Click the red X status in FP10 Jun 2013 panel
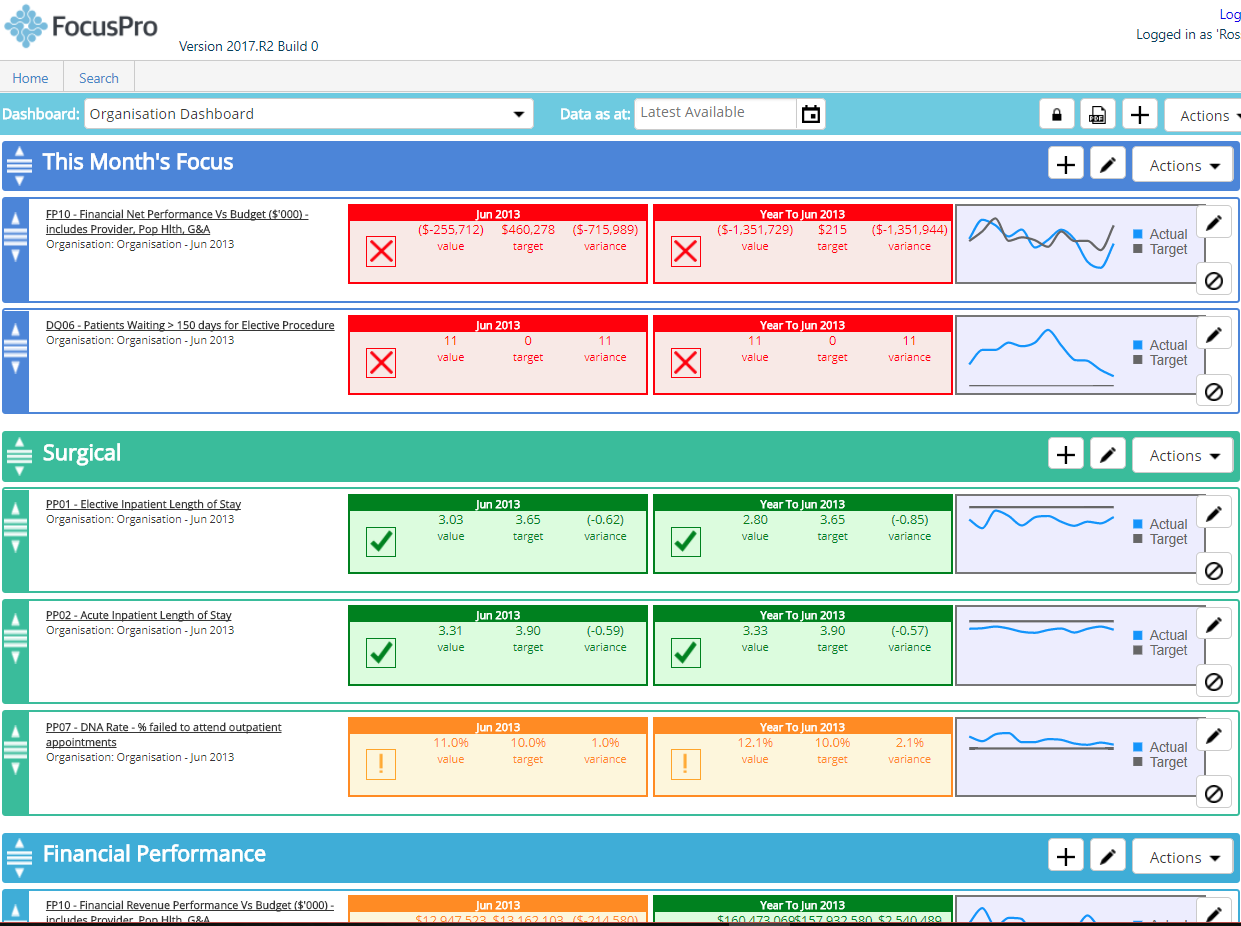 [x=381, y=252]
